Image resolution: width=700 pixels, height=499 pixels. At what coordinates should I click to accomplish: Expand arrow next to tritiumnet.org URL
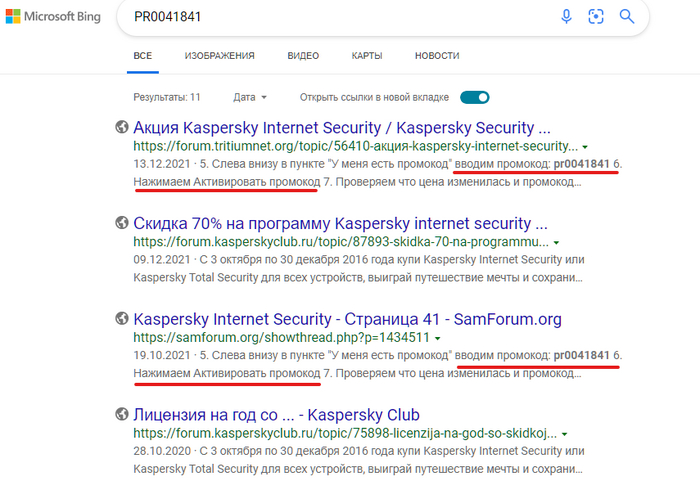point(585,146)
